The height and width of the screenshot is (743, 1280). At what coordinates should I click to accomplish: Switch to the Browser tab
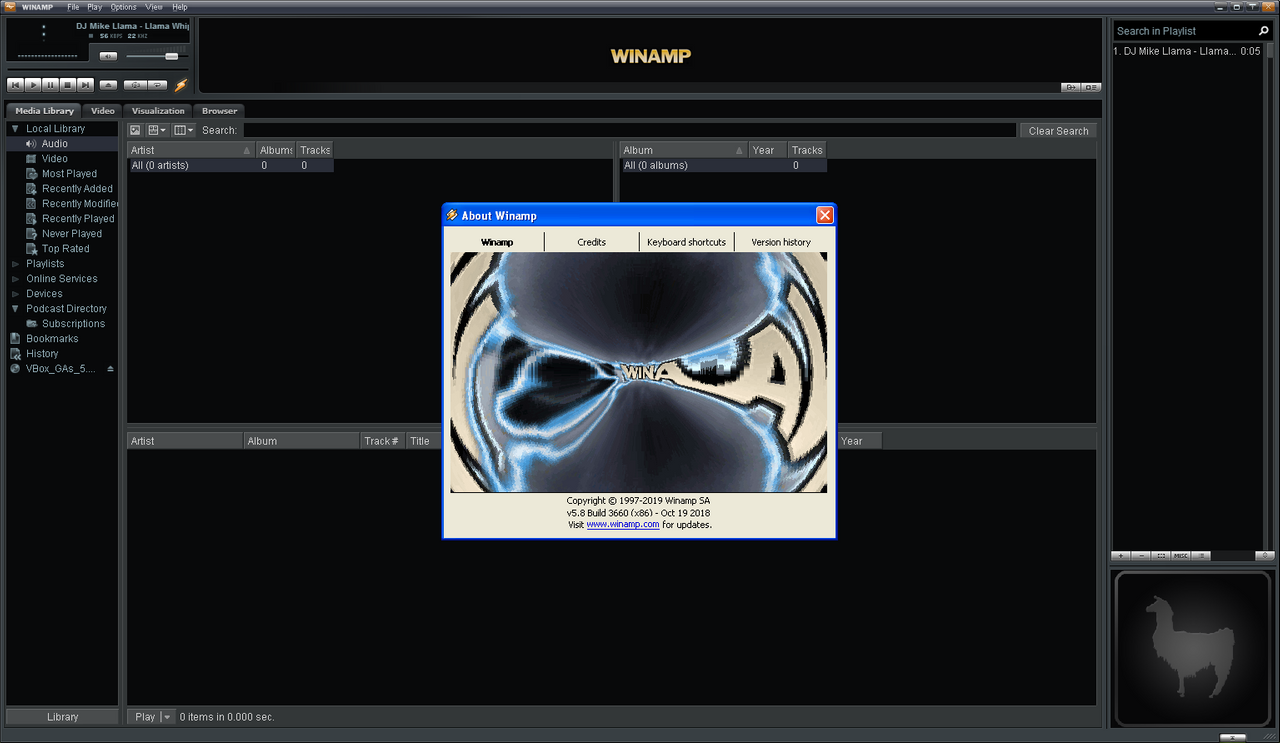(219, 111)
